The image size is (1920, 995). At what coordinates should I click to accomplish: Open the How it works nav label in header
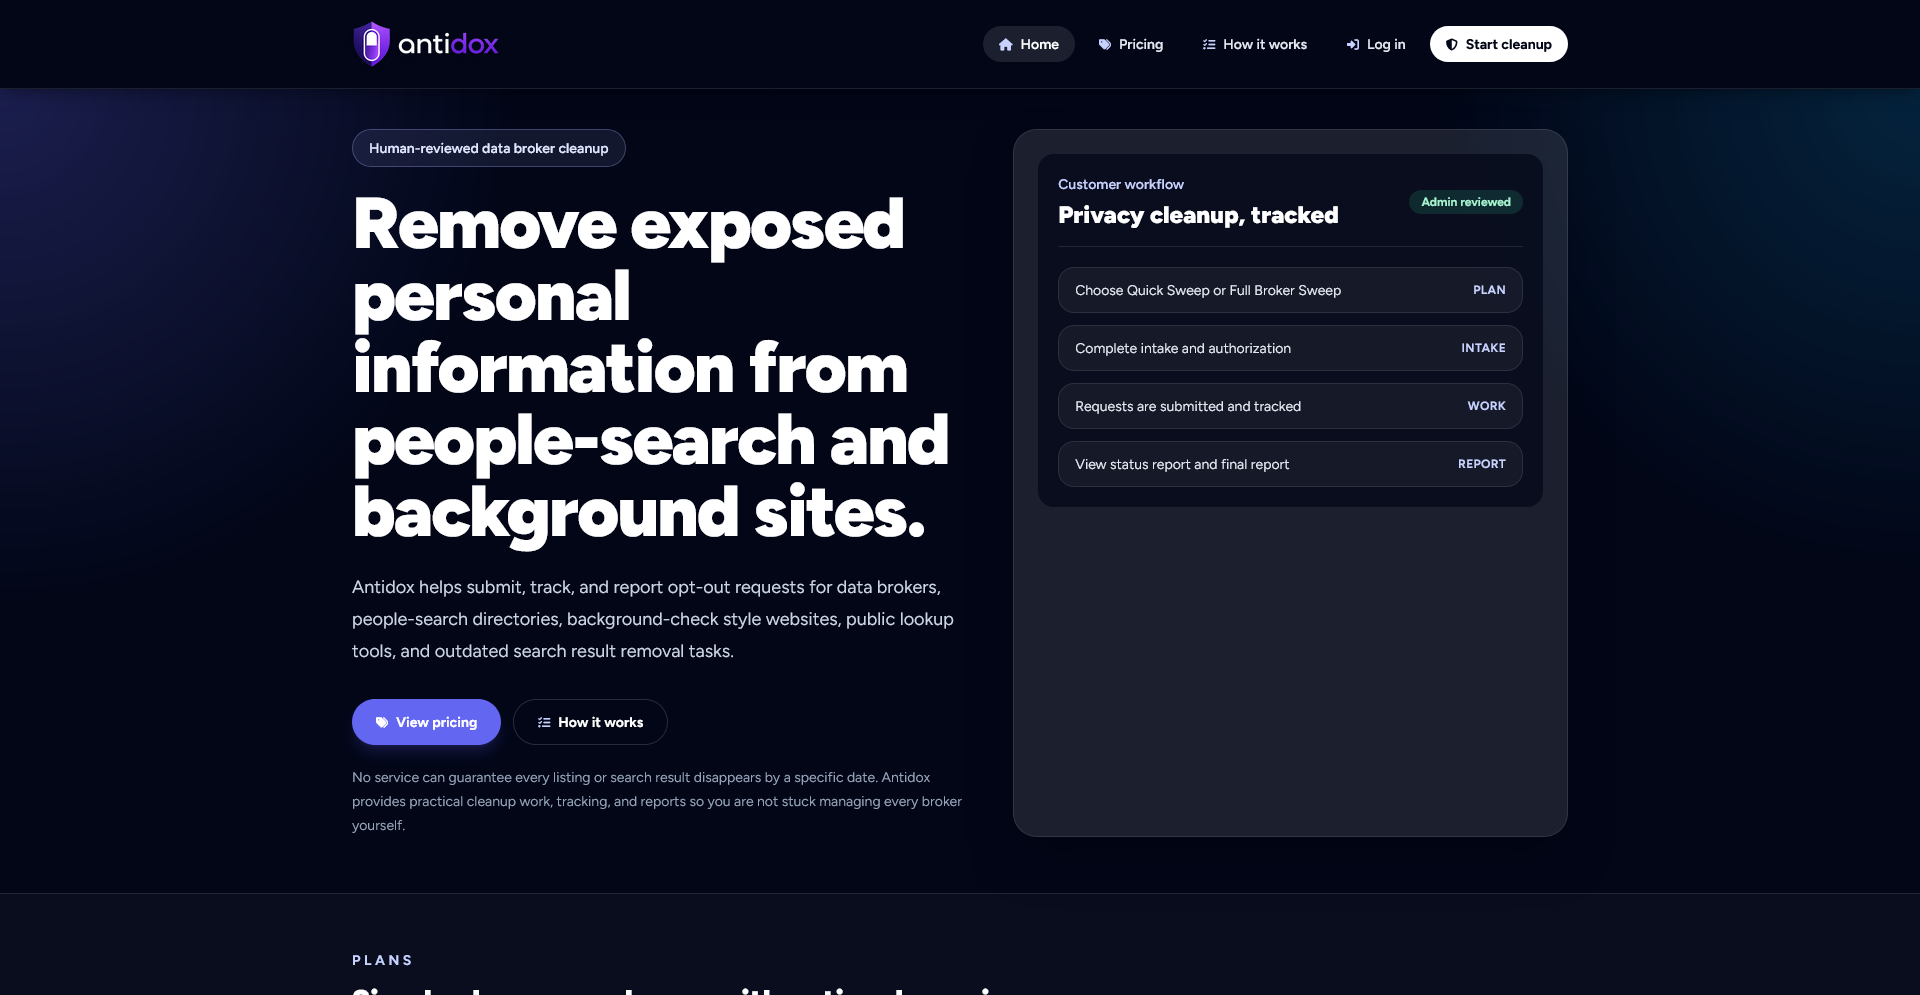(x=1265, y=44)
